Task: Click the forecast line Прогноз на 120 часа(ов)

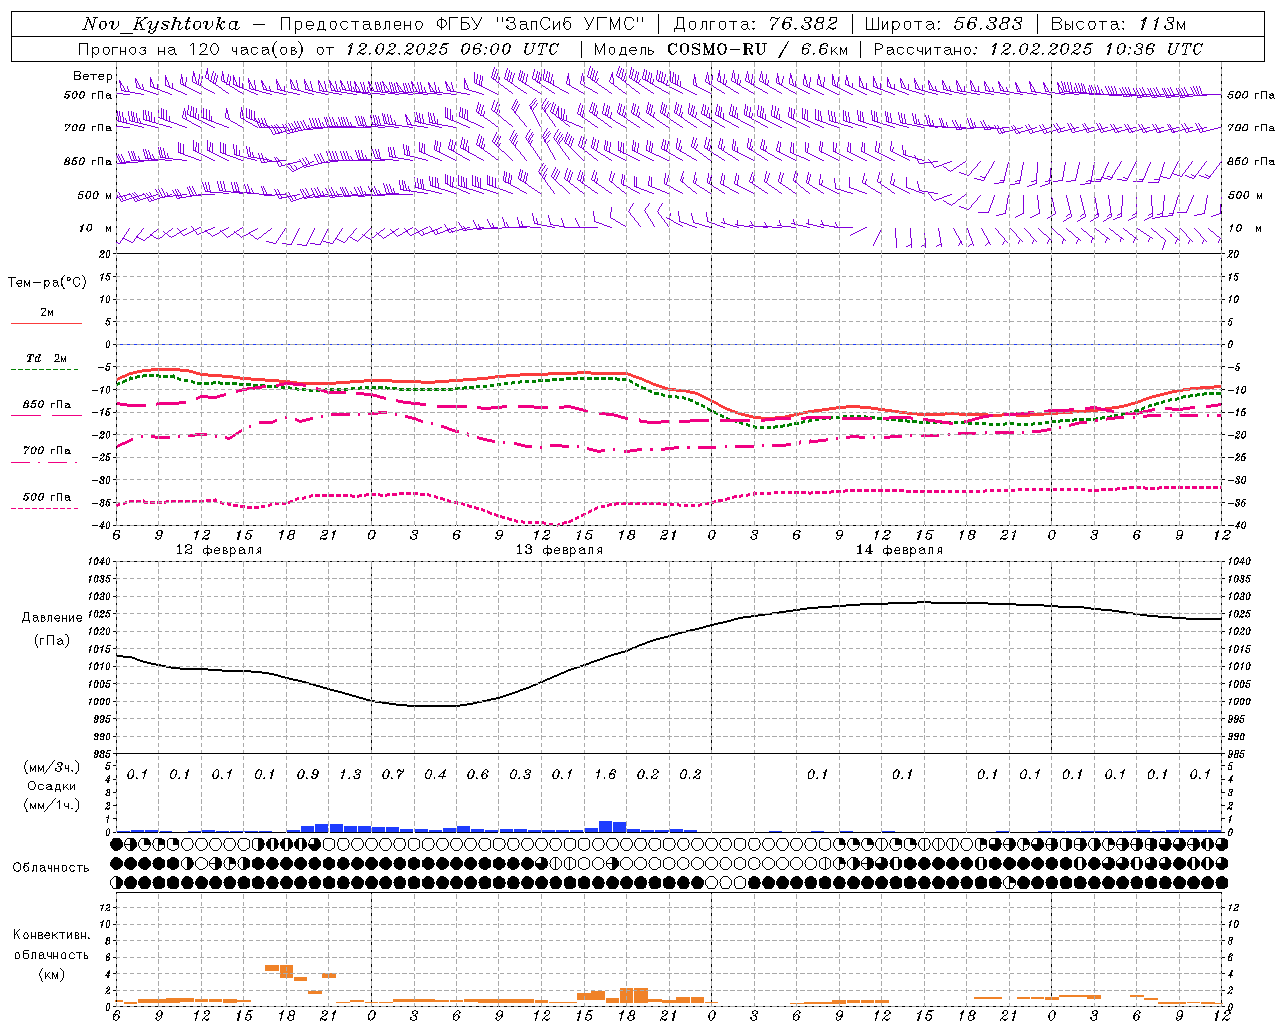Action: click(193, 49)
